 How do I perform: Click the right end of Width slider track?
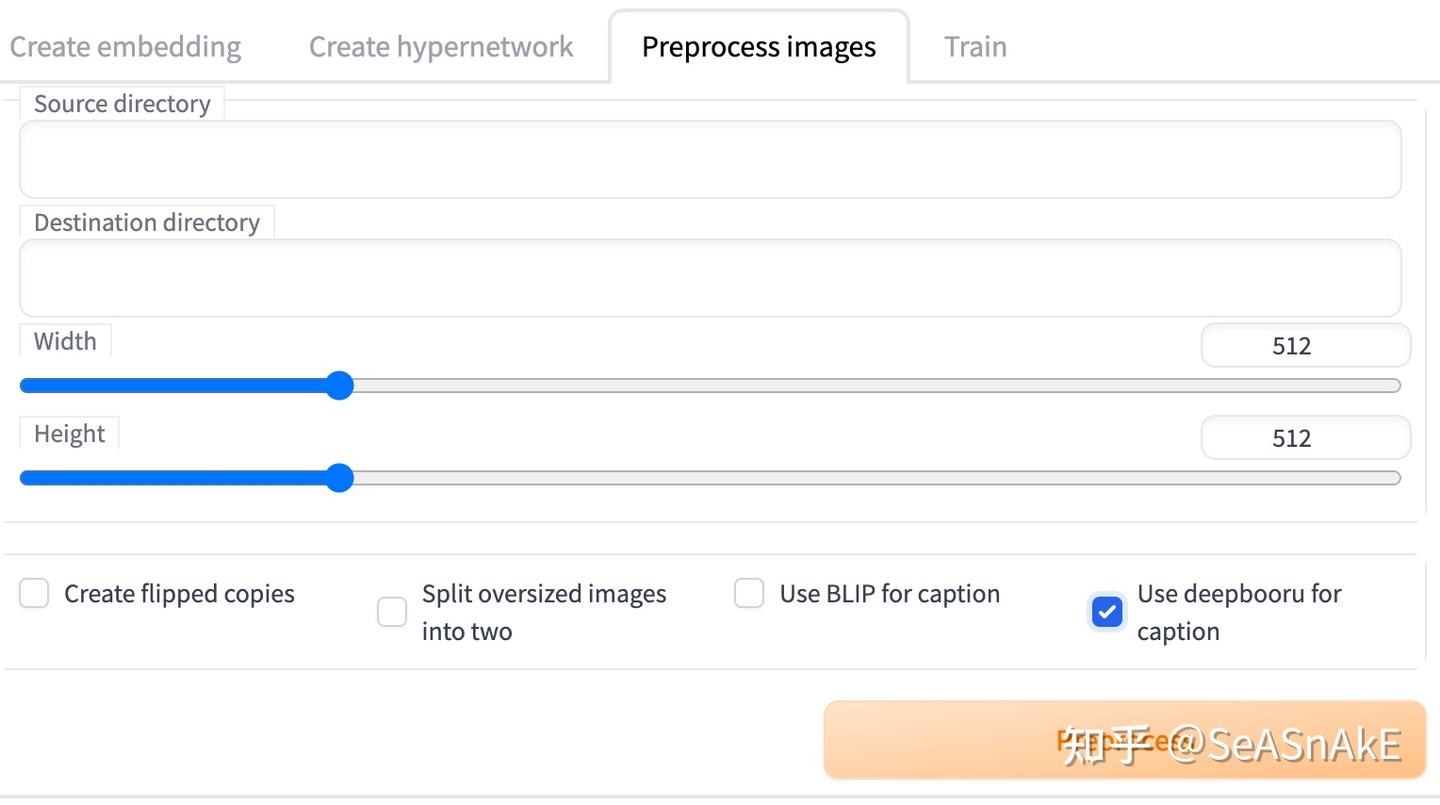(x=1393, y=386)
